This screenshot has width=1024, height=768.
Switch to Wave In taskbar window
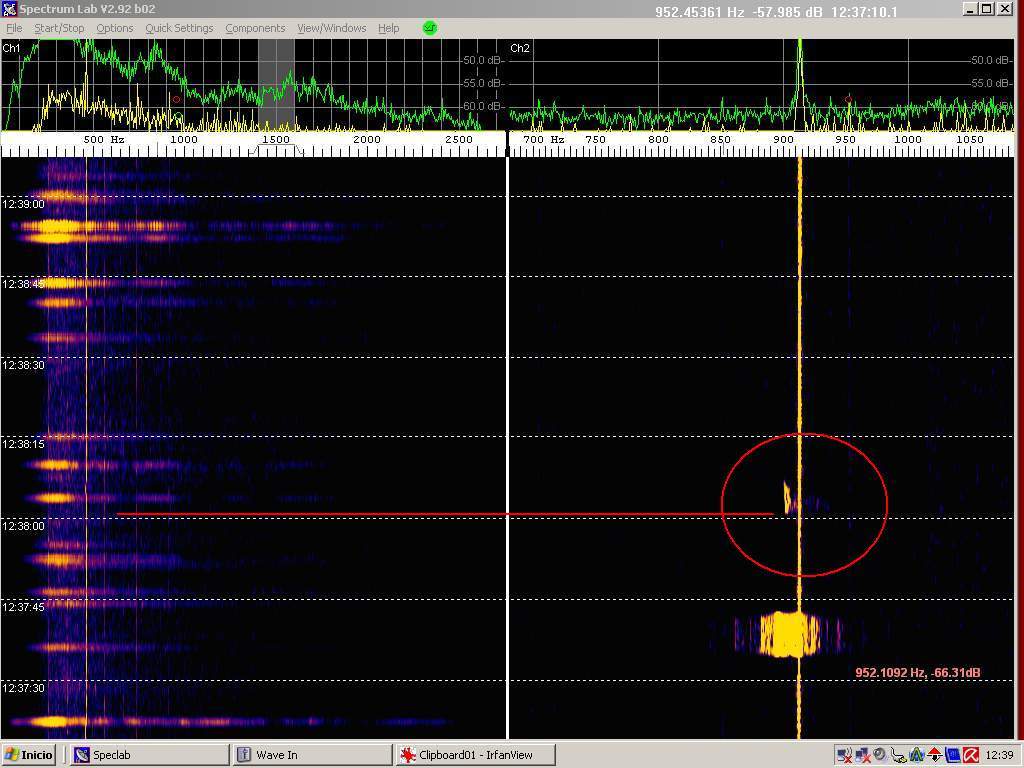311,755
